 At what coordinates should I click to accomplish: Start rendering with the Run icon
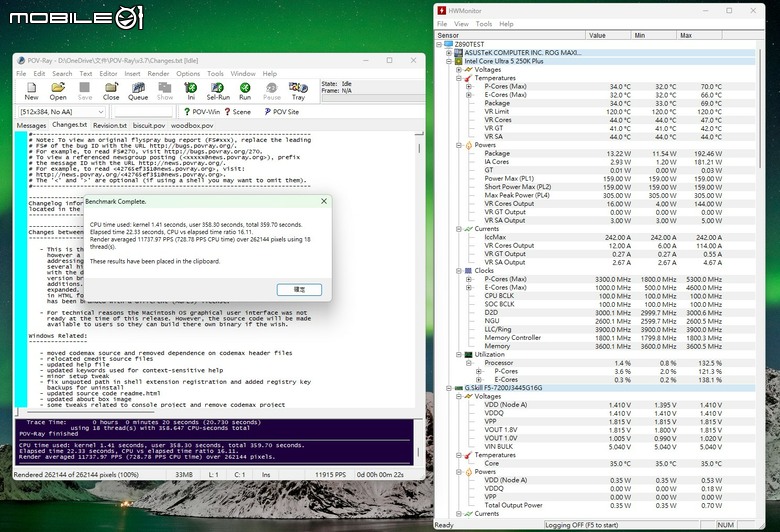click(245, 91)
